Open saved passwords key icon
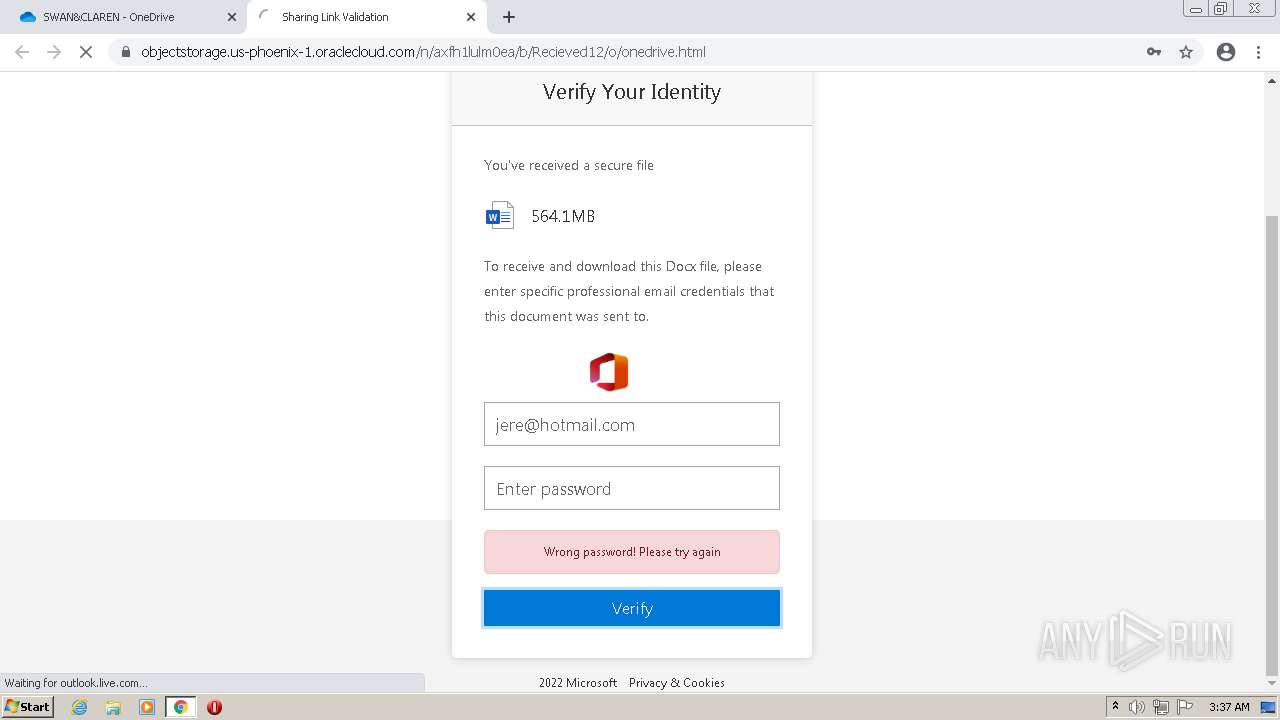 [1154, 52]
